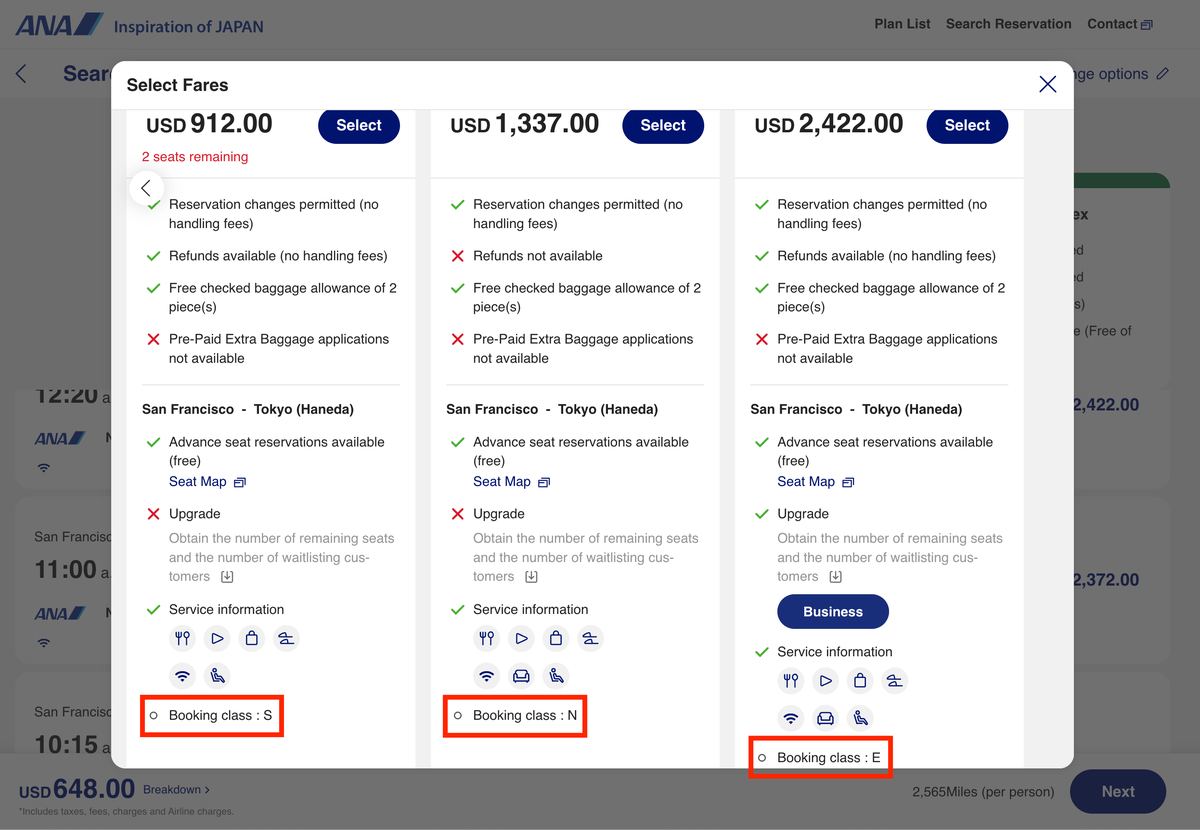
Task: Click the entertainment play icon in the USD 2,422.00 fare
Action: [825, 681]
